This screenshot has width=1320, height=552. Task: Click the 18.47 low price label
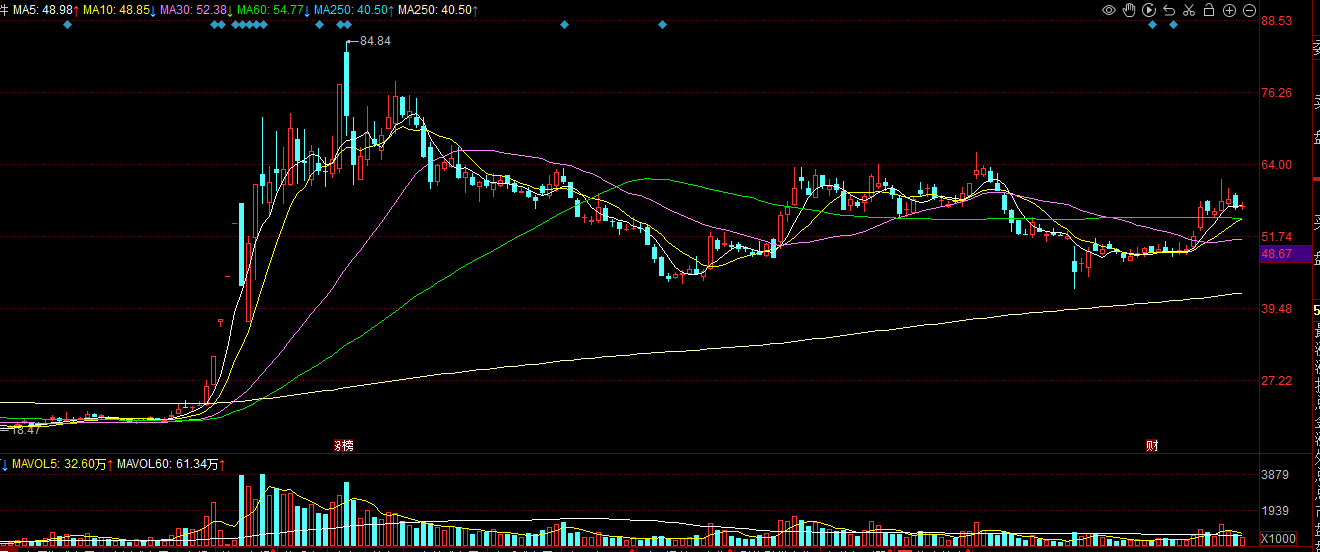(x=26, y=429)
